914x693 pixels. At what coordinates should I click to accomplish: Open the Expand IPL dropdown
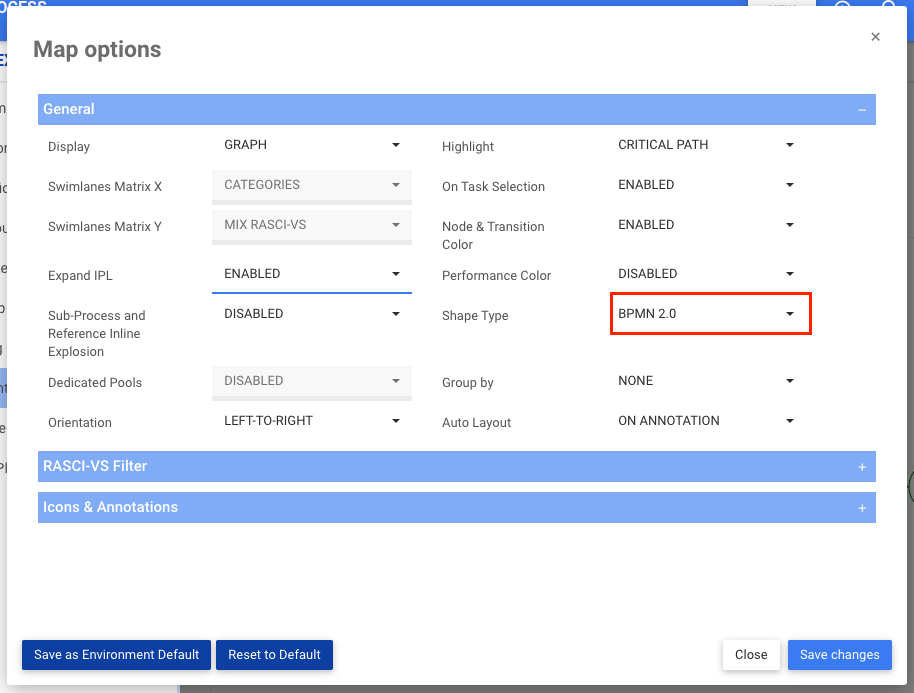[312, 275]
